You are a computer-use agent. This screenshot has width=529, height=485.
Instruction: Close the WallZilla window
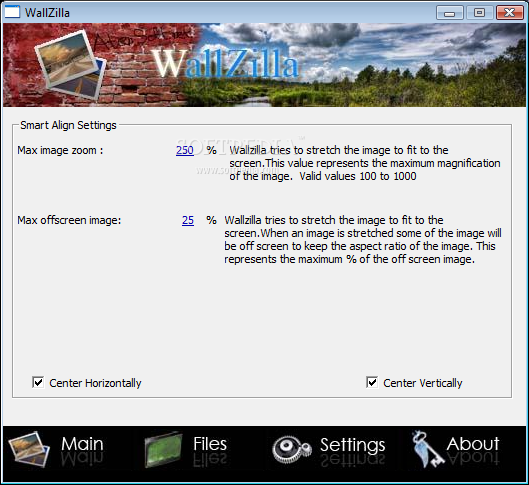coord(509,13)
